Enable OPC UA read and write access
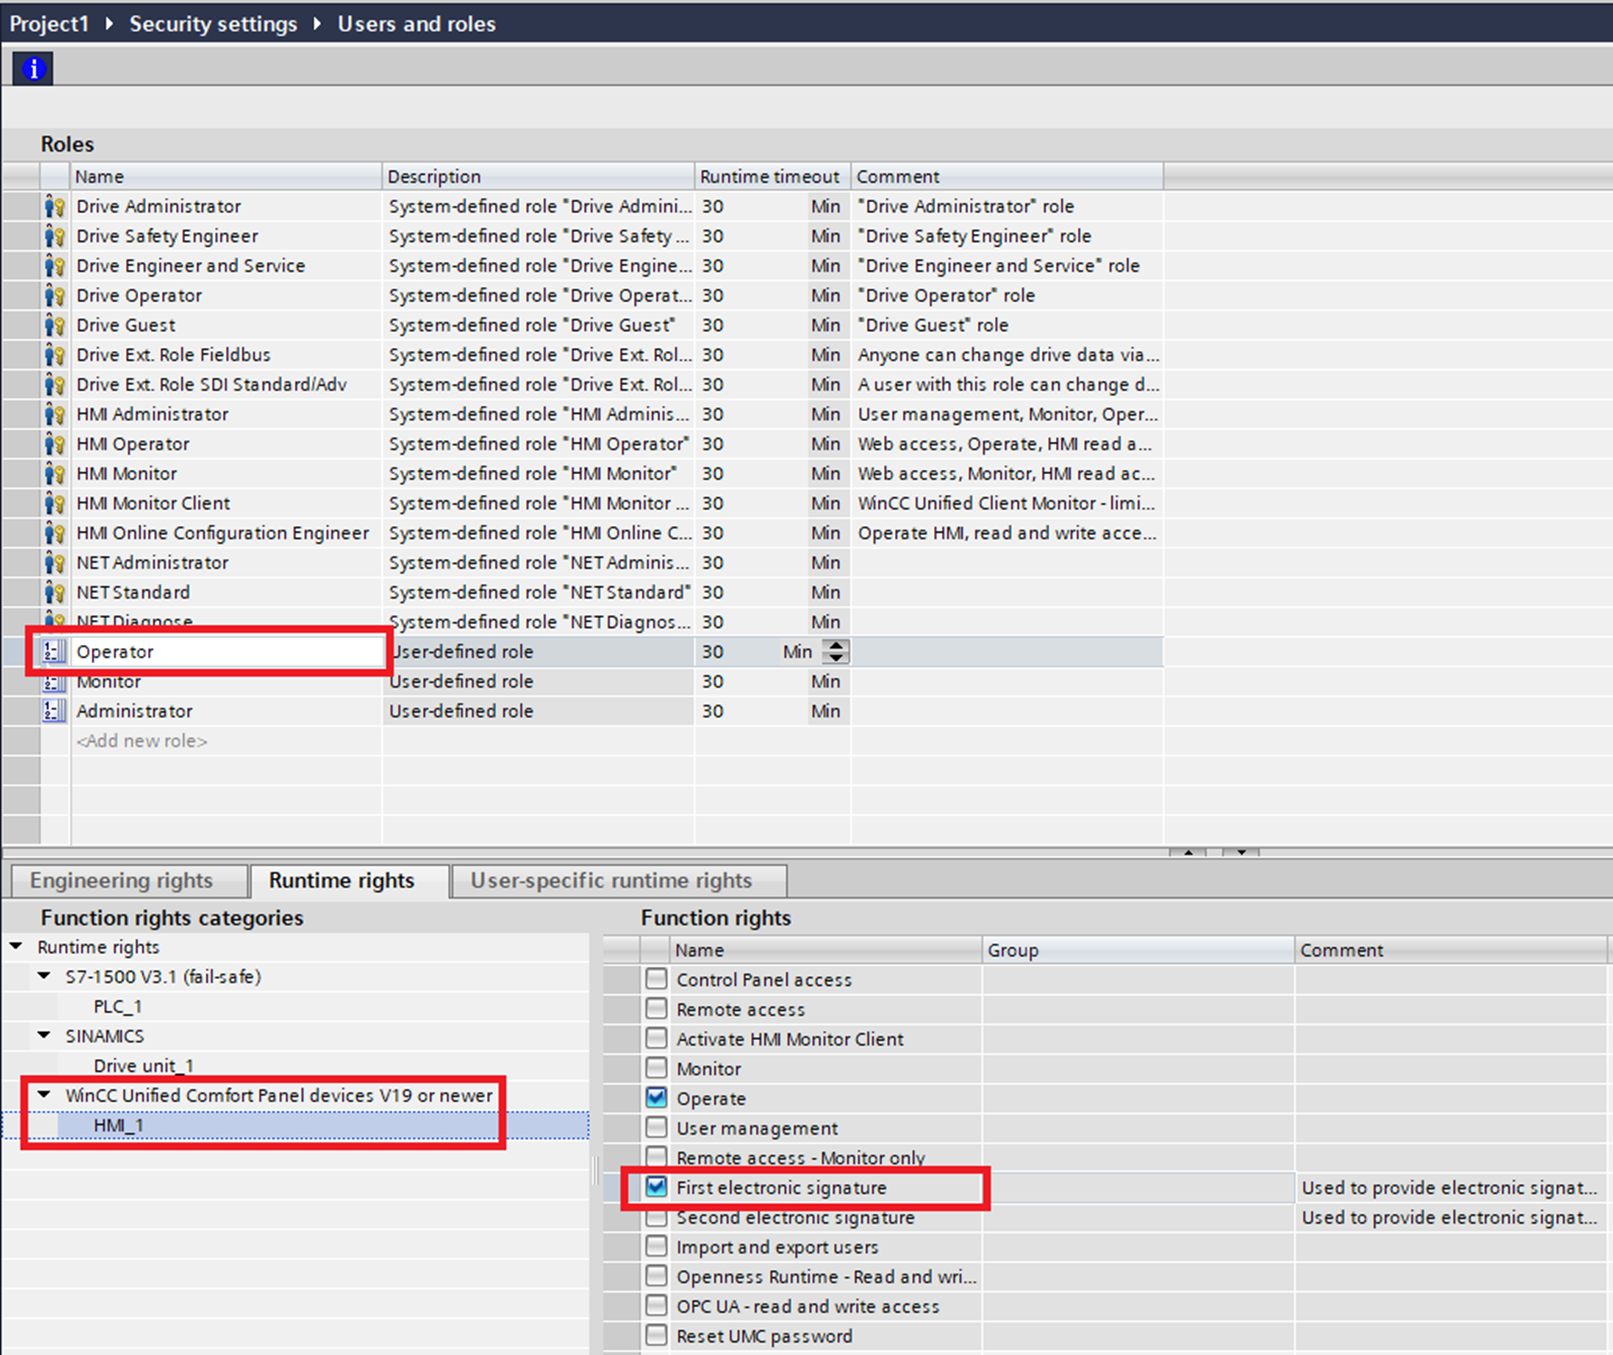Viewport: 1613px width, 1355px height. pyautogui.click(x=656, y=1306)
